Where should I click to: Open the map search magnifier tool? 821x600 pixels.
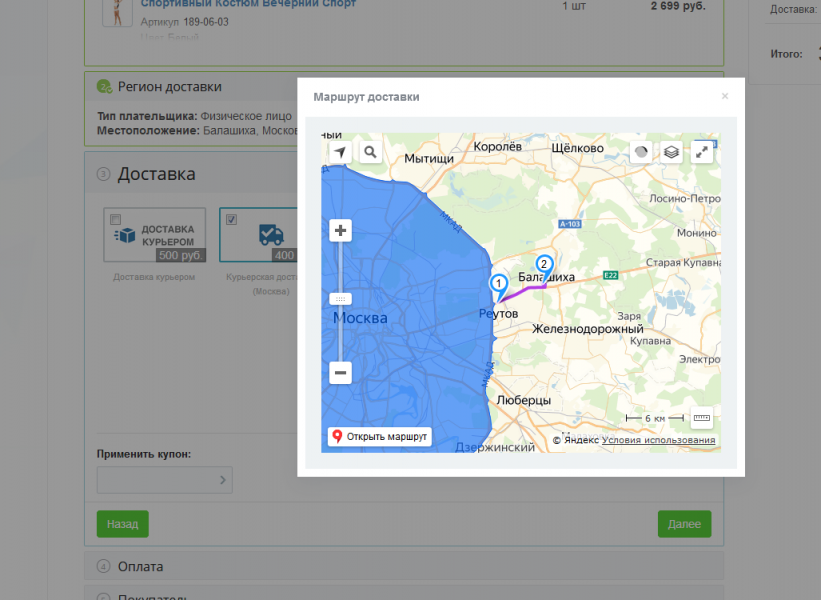click(x=370, y=152)
